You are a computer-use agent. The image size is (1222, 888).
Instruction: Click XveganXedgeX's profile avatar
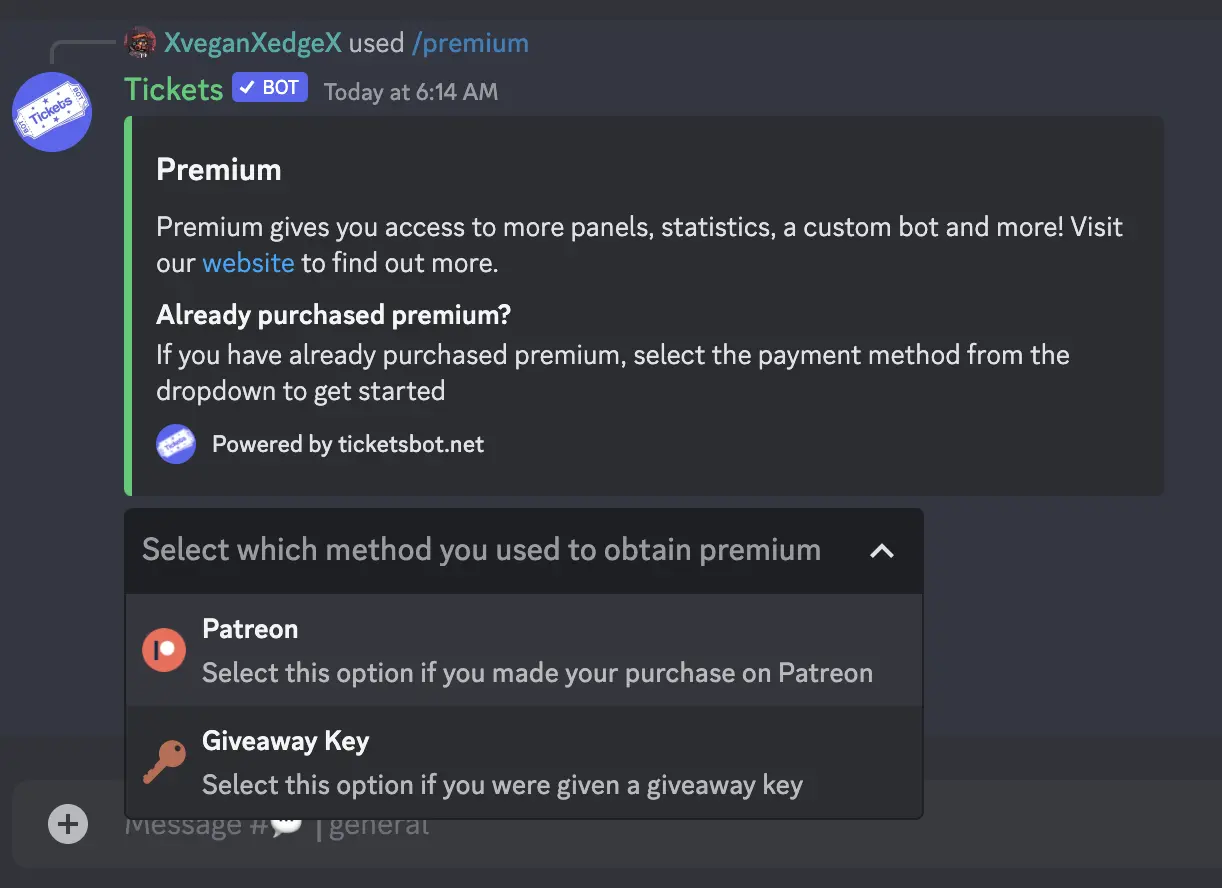[x=140, y=42]
